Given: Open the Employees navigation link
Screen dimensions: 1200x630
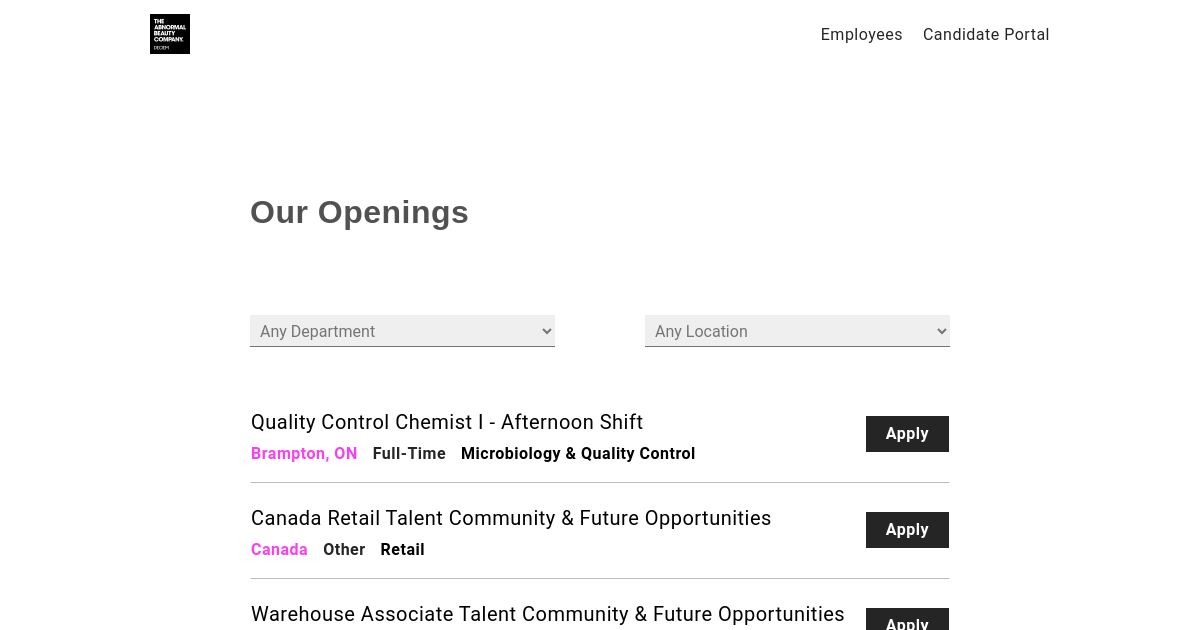Looking at the screenshot, I should click(861, 35).
